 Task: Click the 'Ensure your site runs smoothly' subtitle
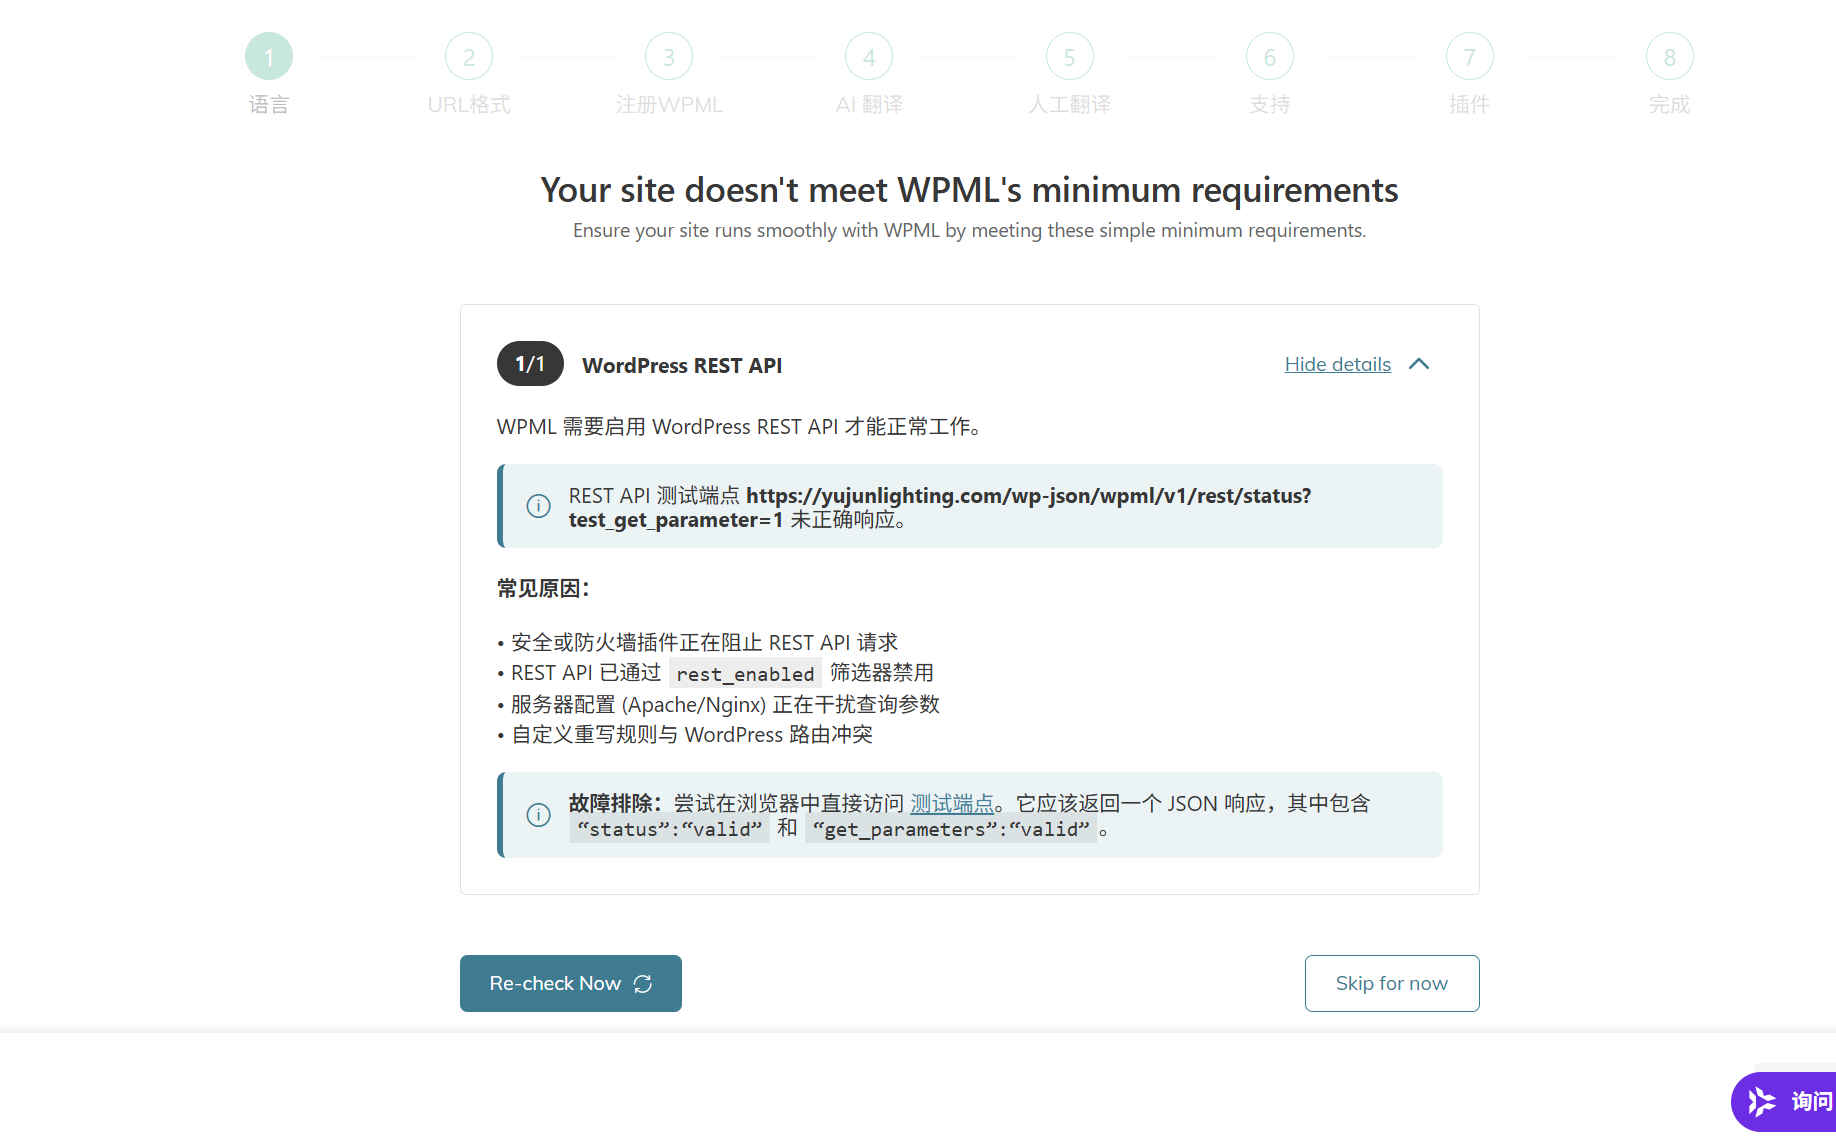pyautogui.click(x=970, y=231)
